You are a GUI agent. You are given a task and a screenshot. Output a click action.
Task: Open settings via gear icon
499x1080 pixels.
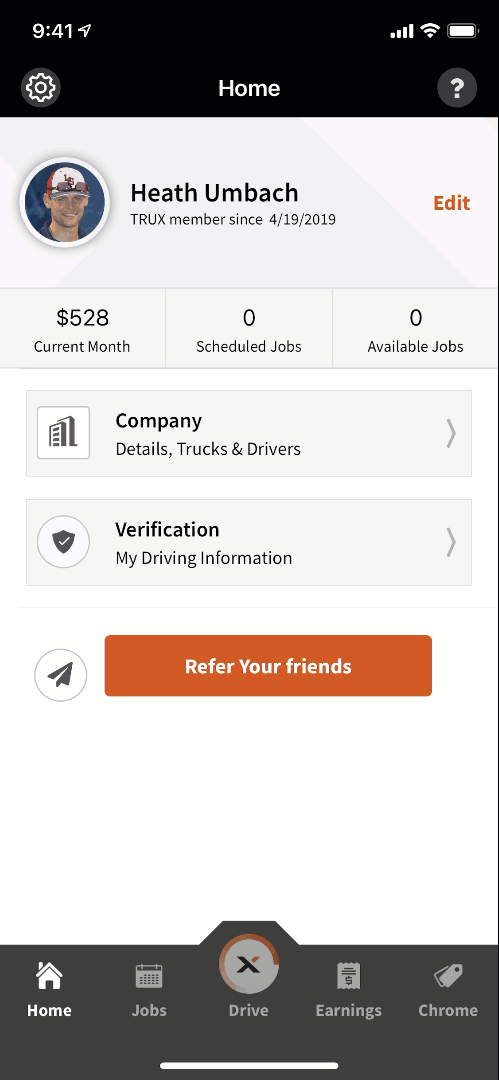point(42,87)
